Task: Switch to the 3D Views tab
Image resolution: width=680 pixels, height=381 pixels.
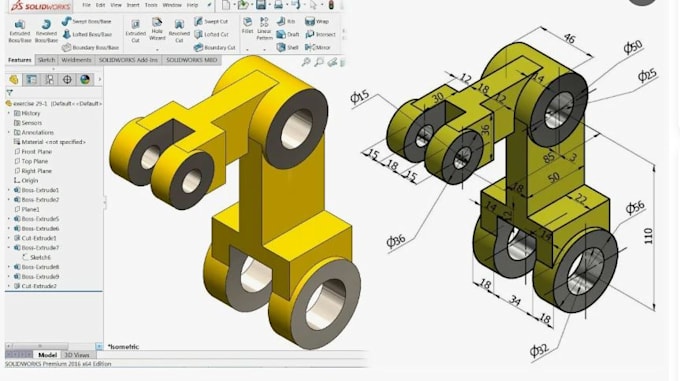Action: point(77,355)
